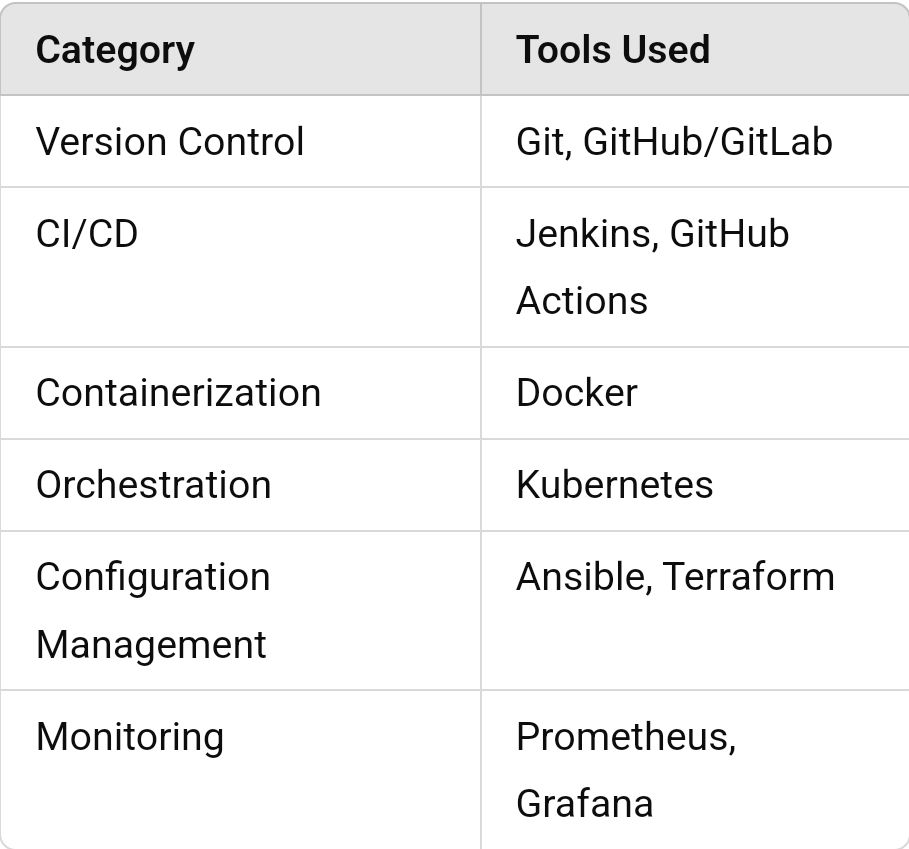Click the Kubernetes cell
This screenshot has height=849, width=909.
pos(614,485)
